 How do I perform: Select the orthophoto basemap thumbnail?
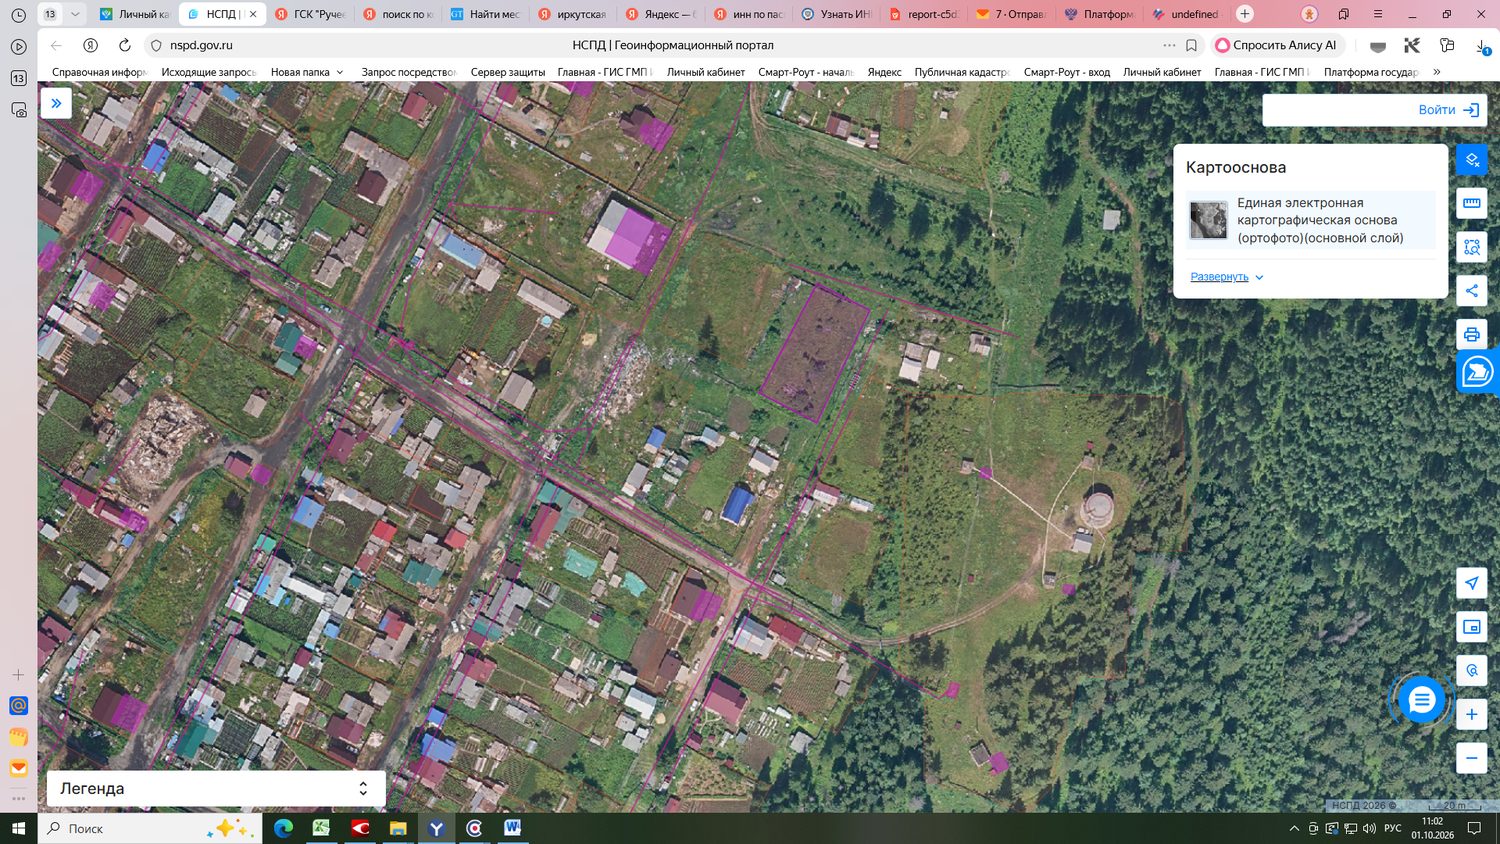tap(1208, 220)
